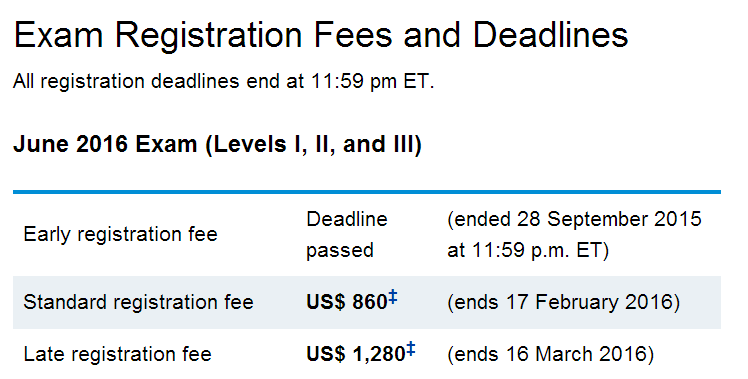Click Levels I, II, and III in subheading
Screen dimensions: 748x379
[x=313, y=145]
